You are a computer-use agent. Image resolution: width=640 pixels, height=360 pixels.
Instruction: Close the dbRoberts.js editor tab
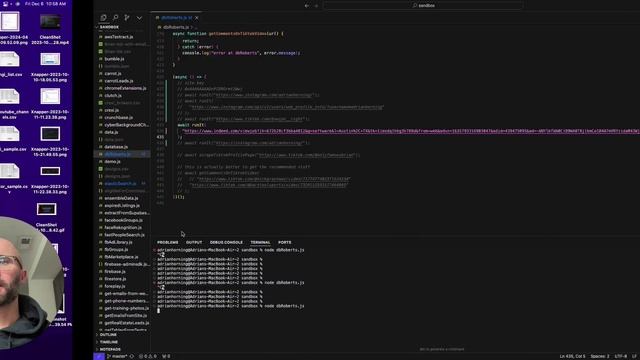point(197,18)
